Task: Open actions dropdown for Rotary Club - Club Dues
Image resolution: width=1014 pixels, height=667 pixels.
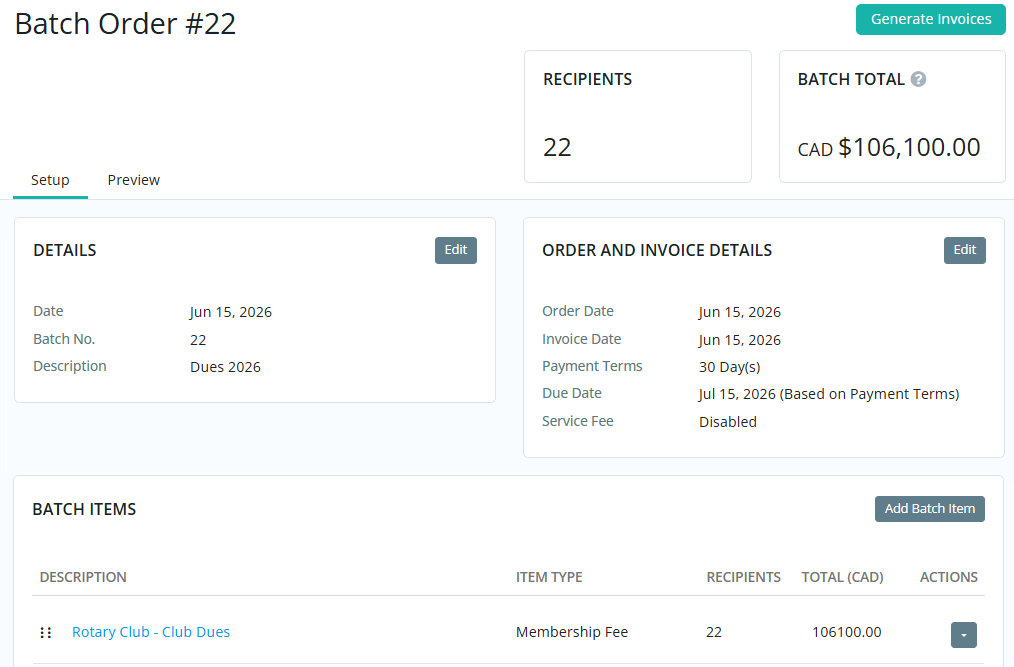Action: click(964, 635)
